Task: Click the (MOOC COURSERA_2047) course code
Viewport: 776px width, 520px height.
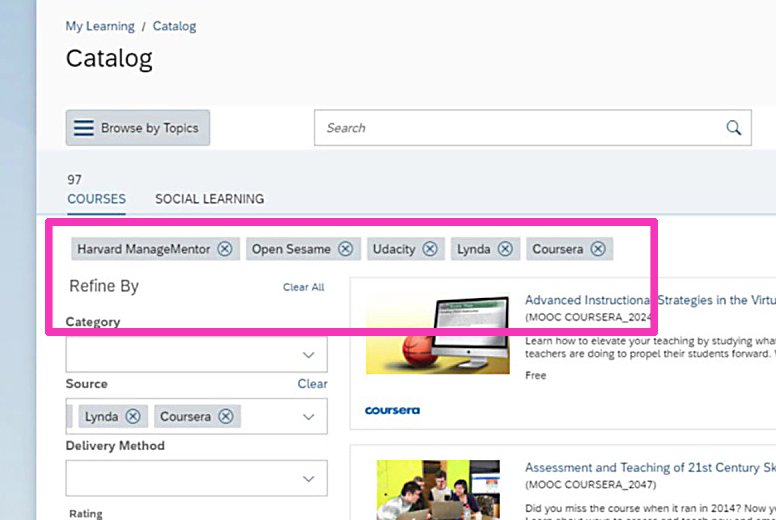Action: pos(591,485)
